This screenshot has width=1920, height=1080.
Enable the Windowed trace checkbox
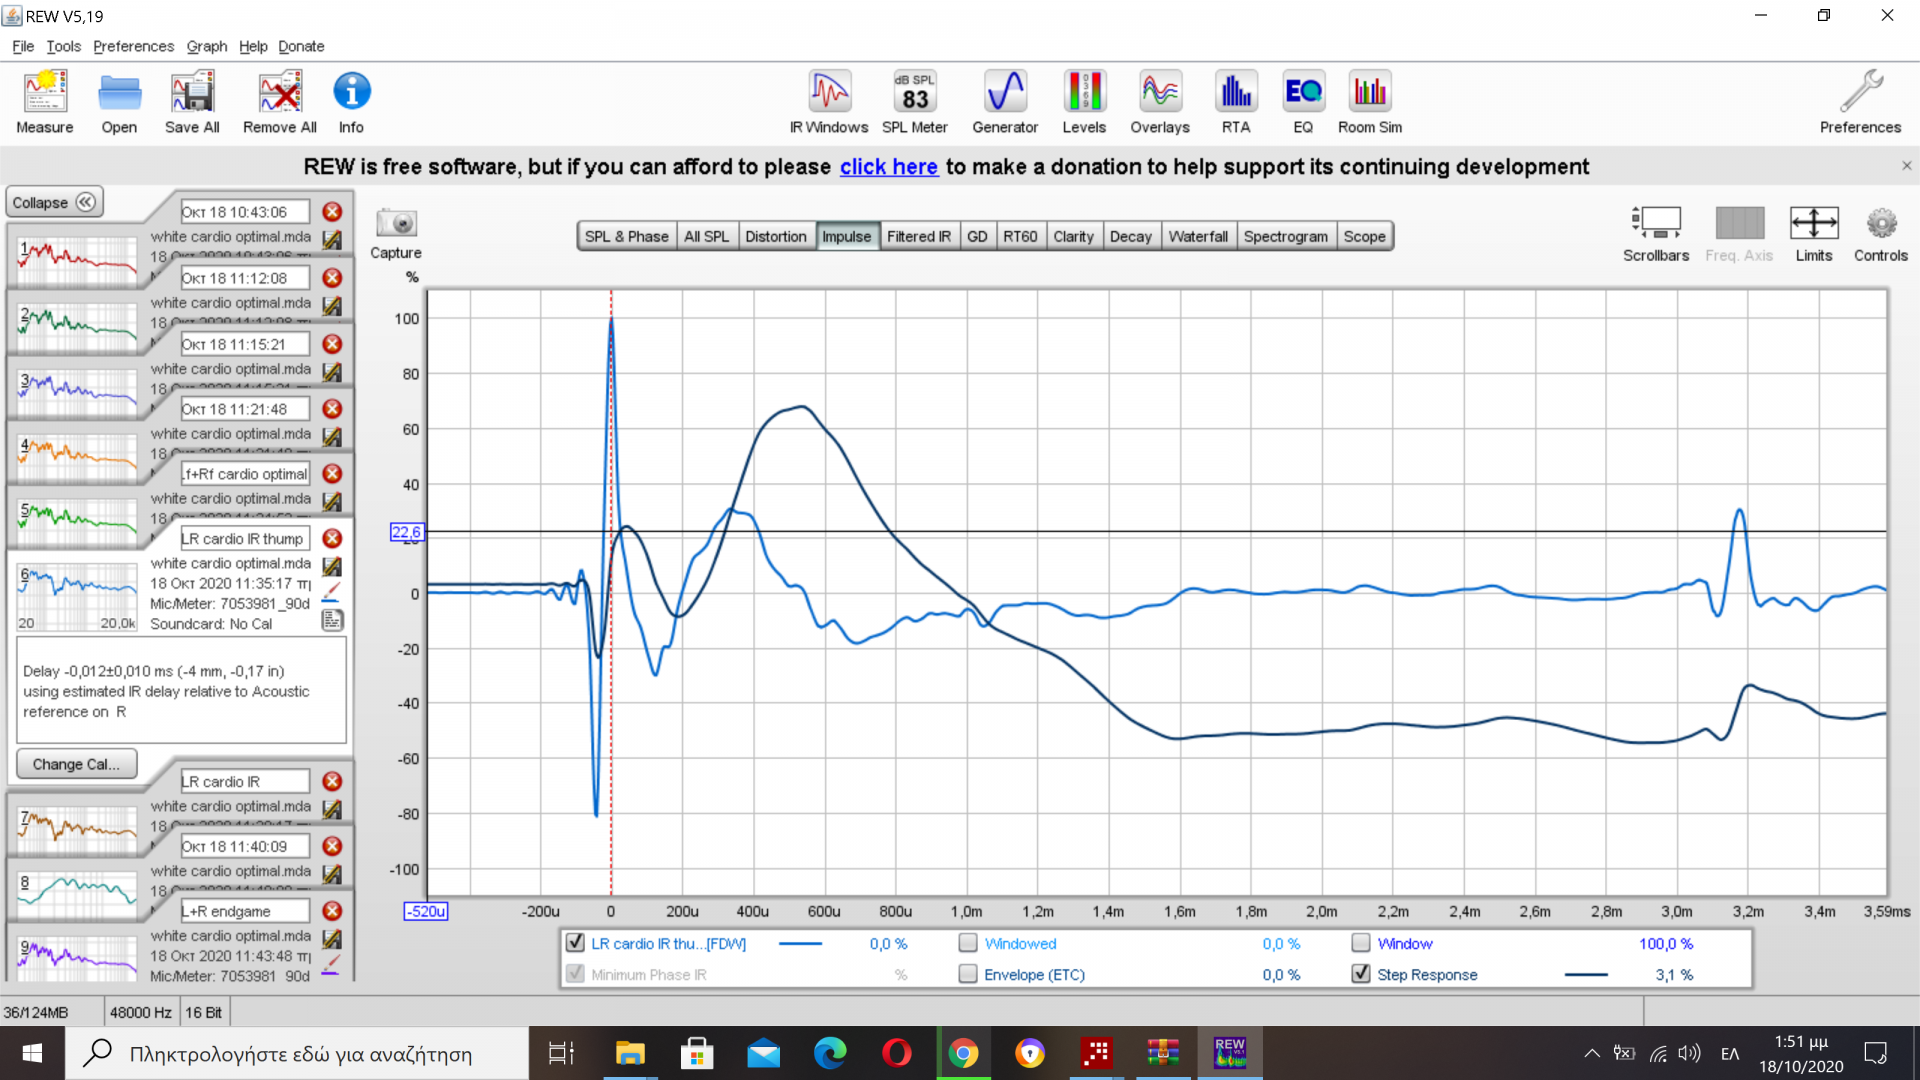point(968,943)
